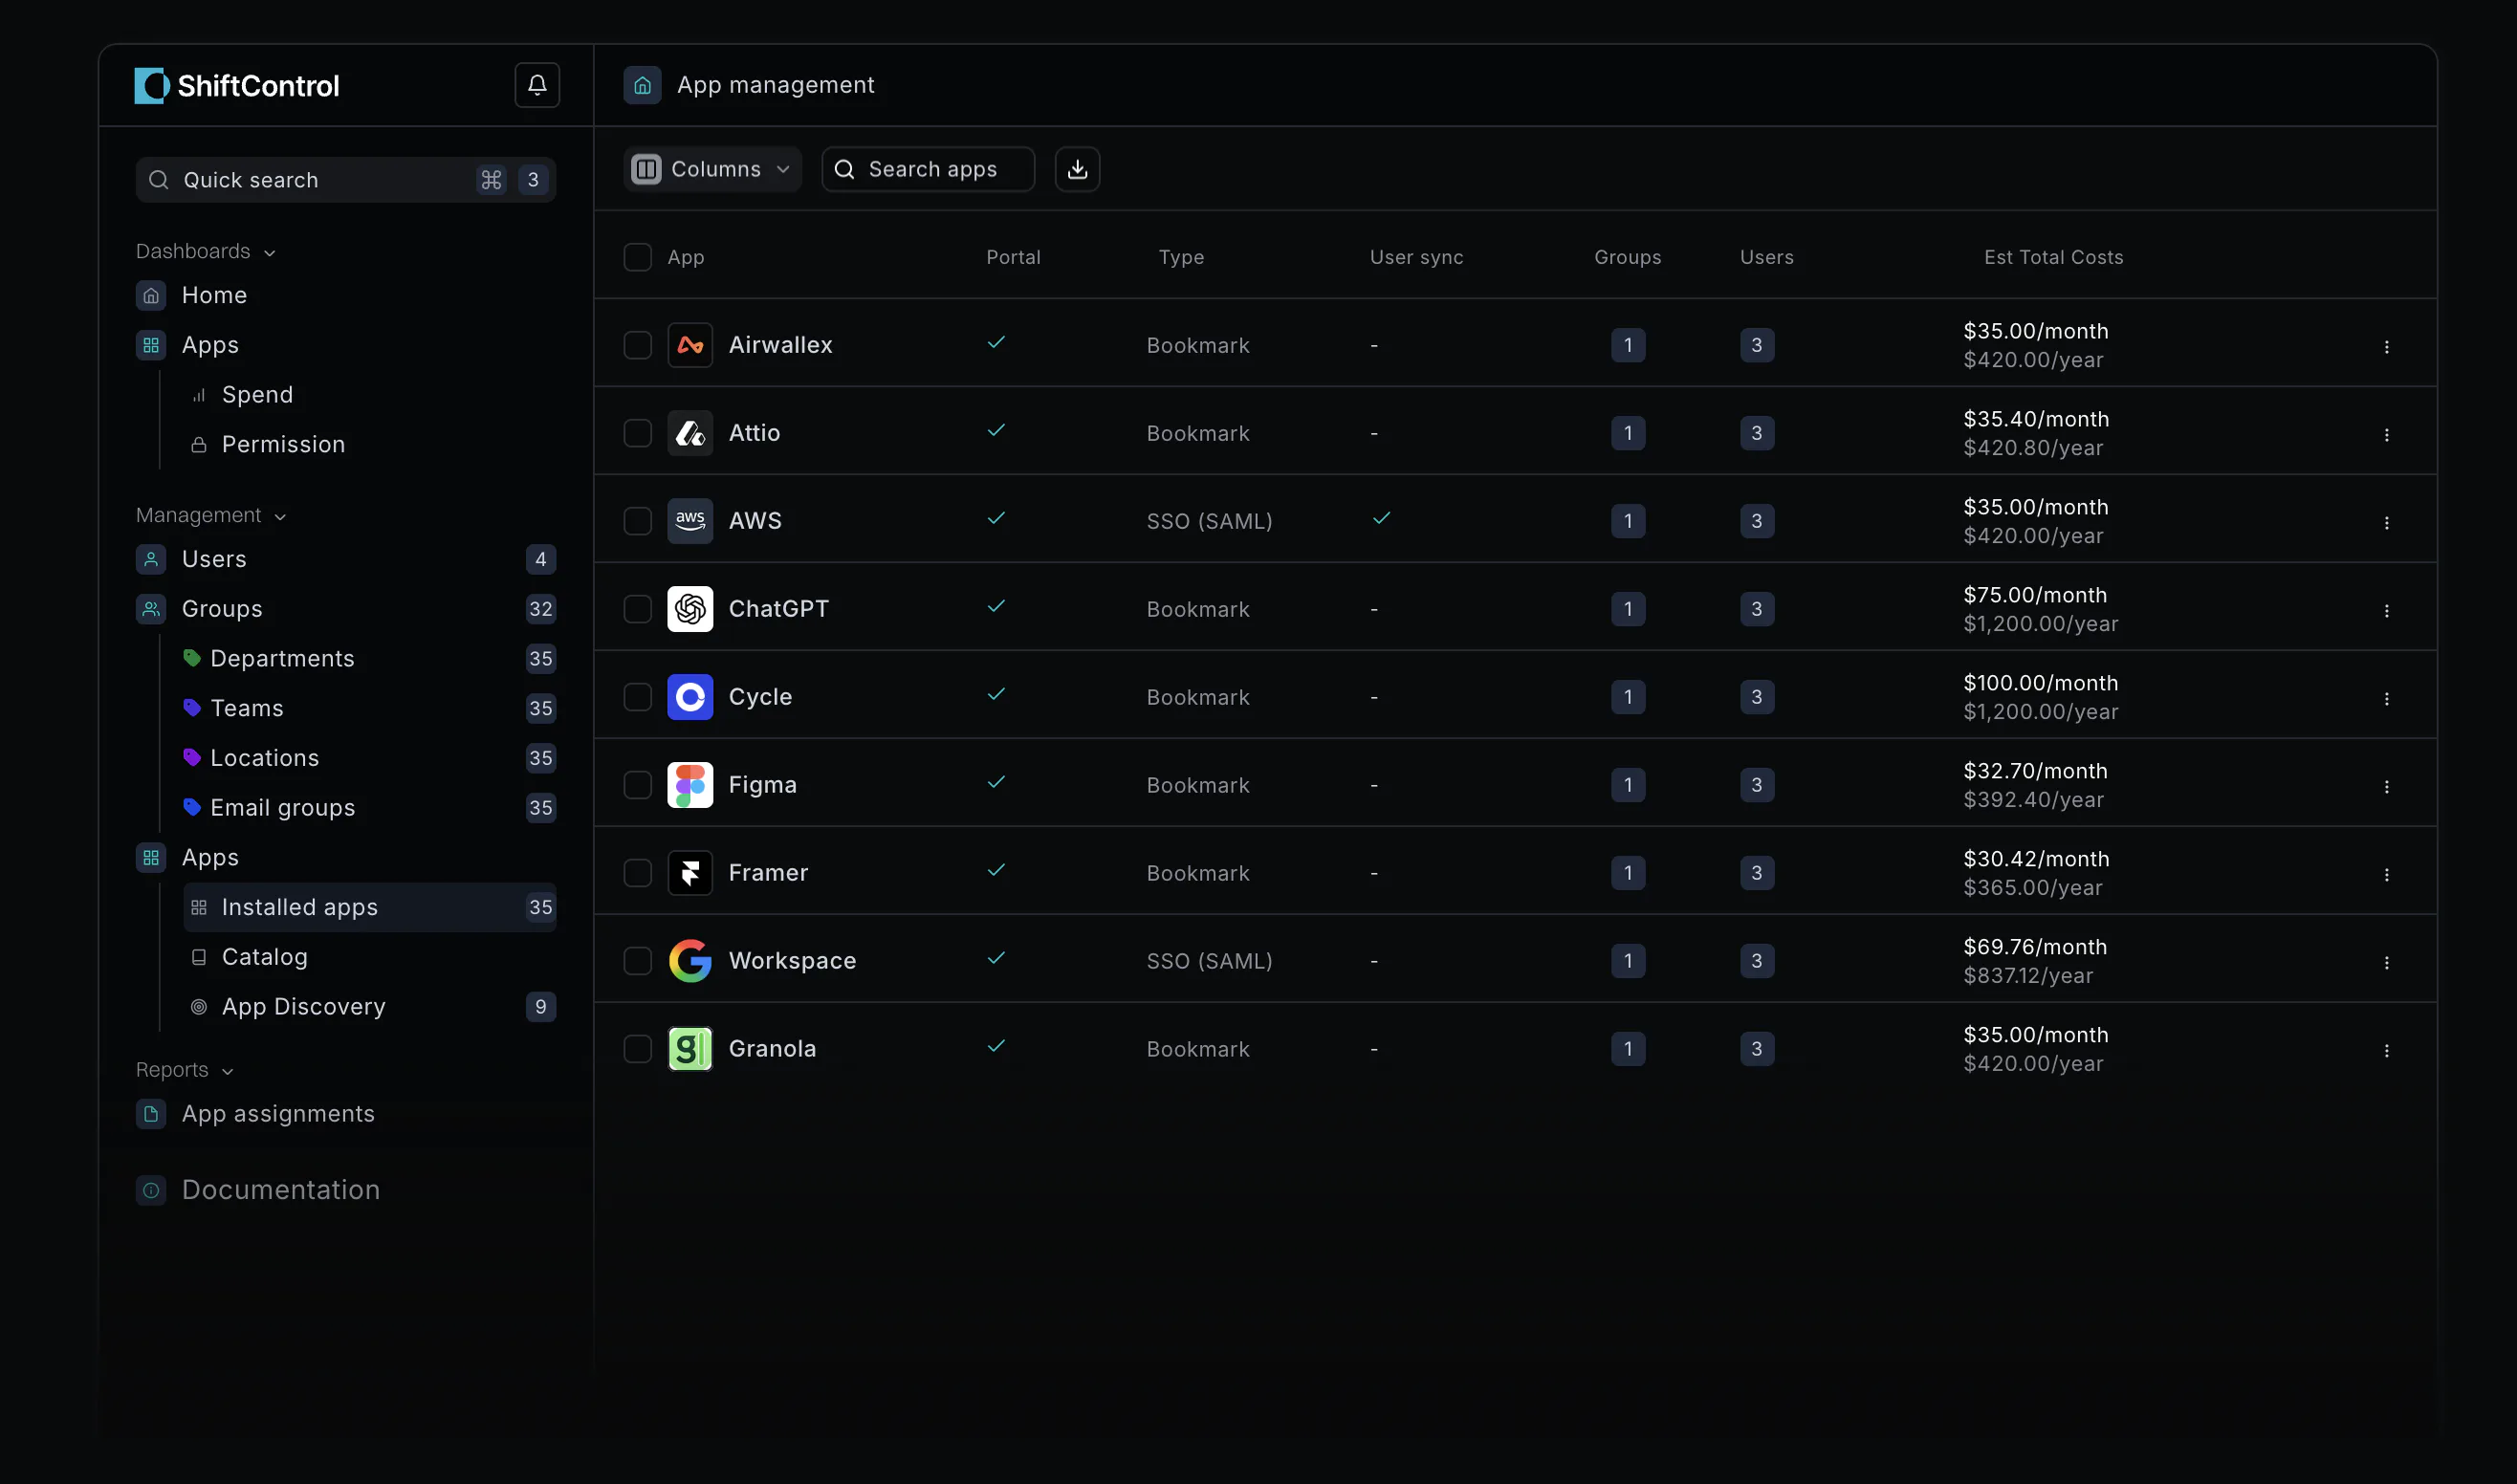Open the Departments group item
The height and width of the screenshot is (1484, 2517).
point(370,659)
